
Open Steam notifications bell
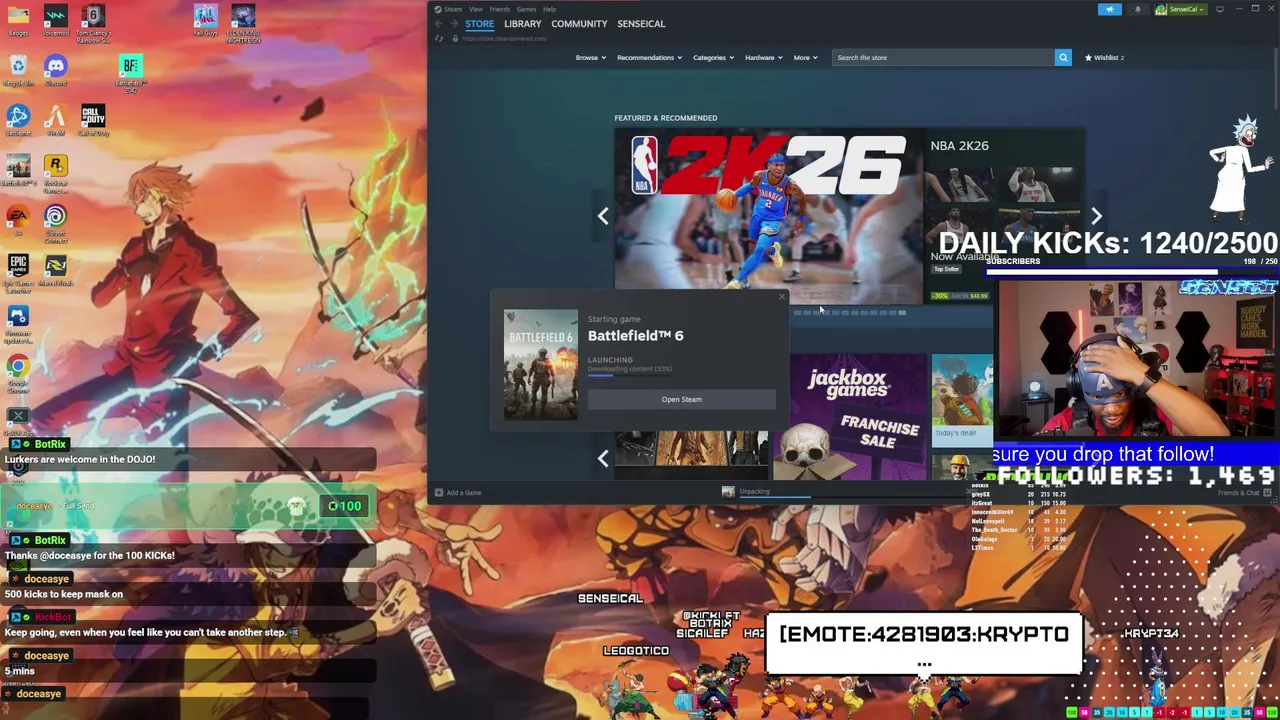click(1137, 9)
